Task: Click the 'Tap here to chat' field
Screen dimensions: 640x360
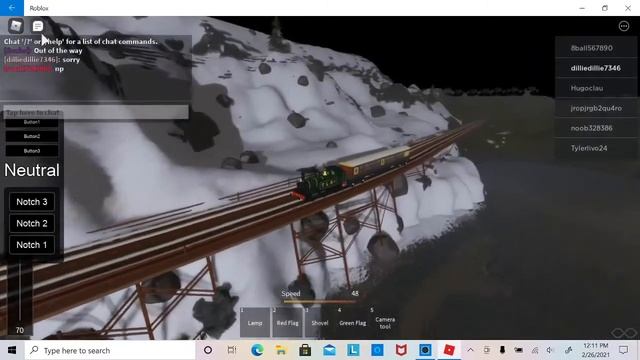Action: tap(96, 112)
